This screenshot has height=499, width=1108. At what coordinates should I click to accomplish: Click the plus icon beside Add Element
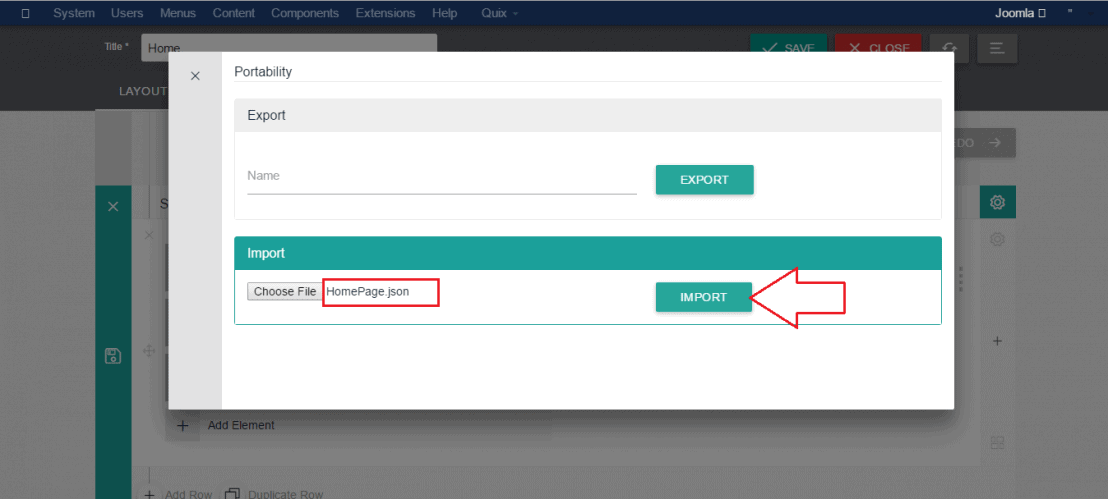pyautogui.click(x=182, y=425)
